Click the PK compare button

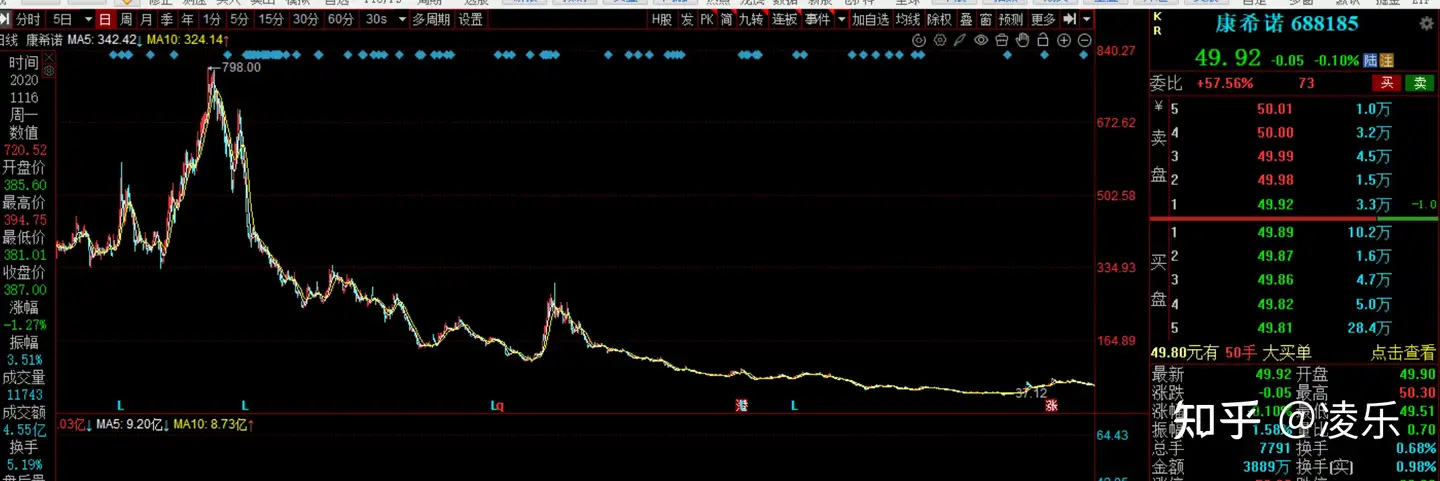tap(707, 19)
